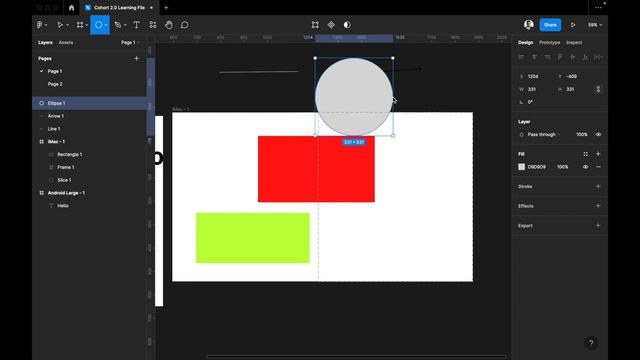Image resolution: width=640 pixels, height=360 pixels.
Task: Click align top icon
Action: [560, 57]
